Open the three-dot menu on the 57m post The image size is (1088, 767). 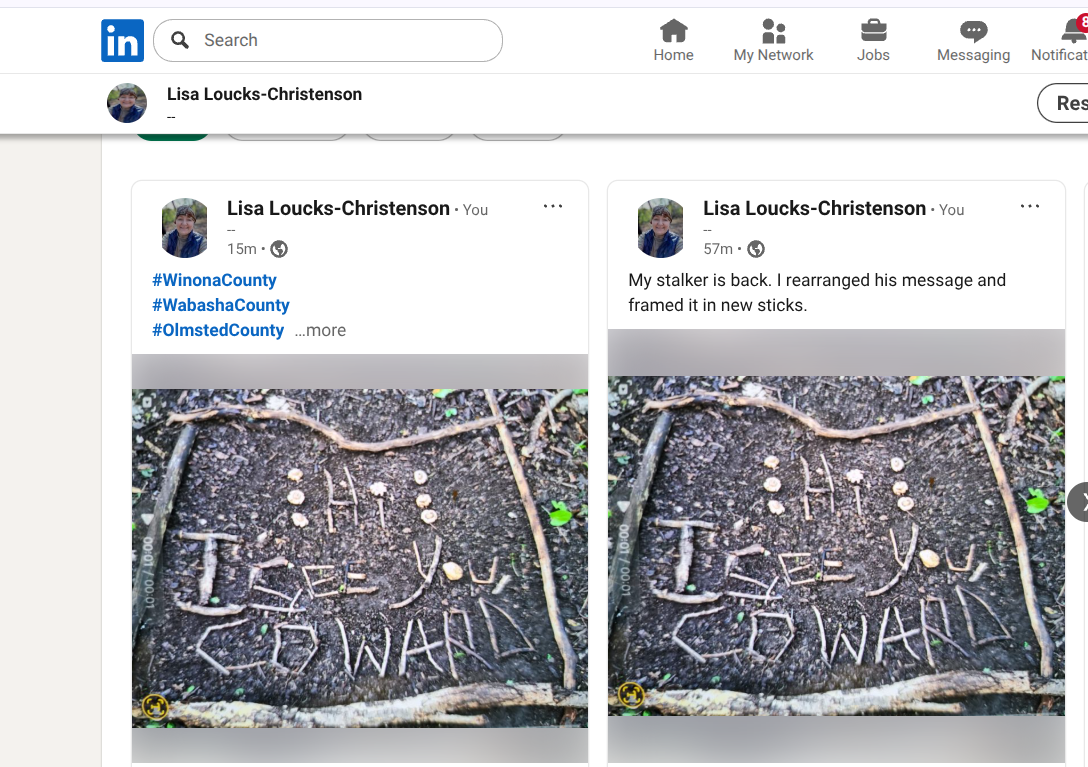(x=1030, y=206)
